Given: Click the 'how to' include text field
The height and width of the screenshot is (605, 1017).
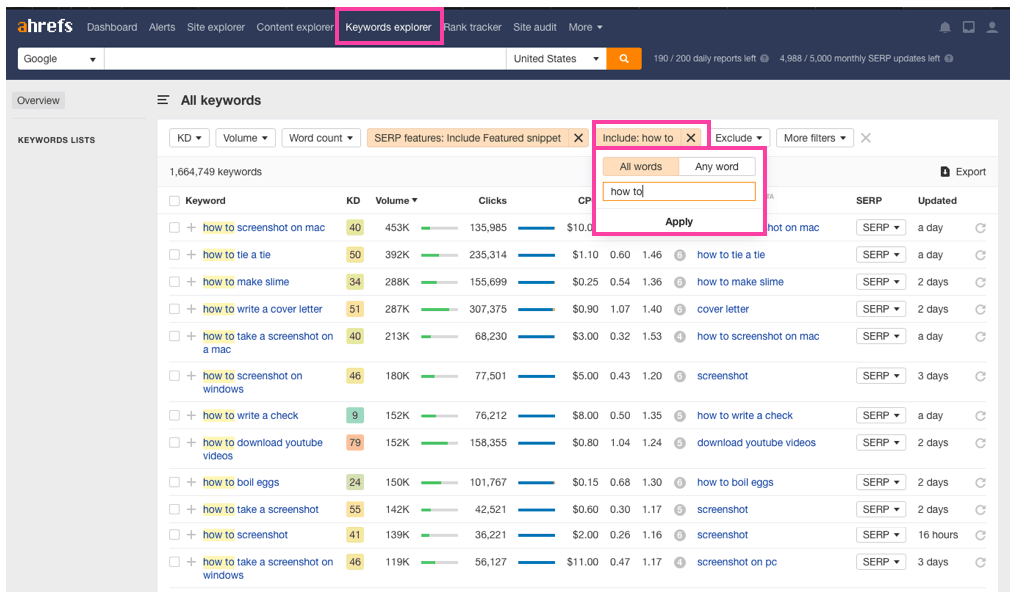Looking at the screenshot, I should [679, 191].
